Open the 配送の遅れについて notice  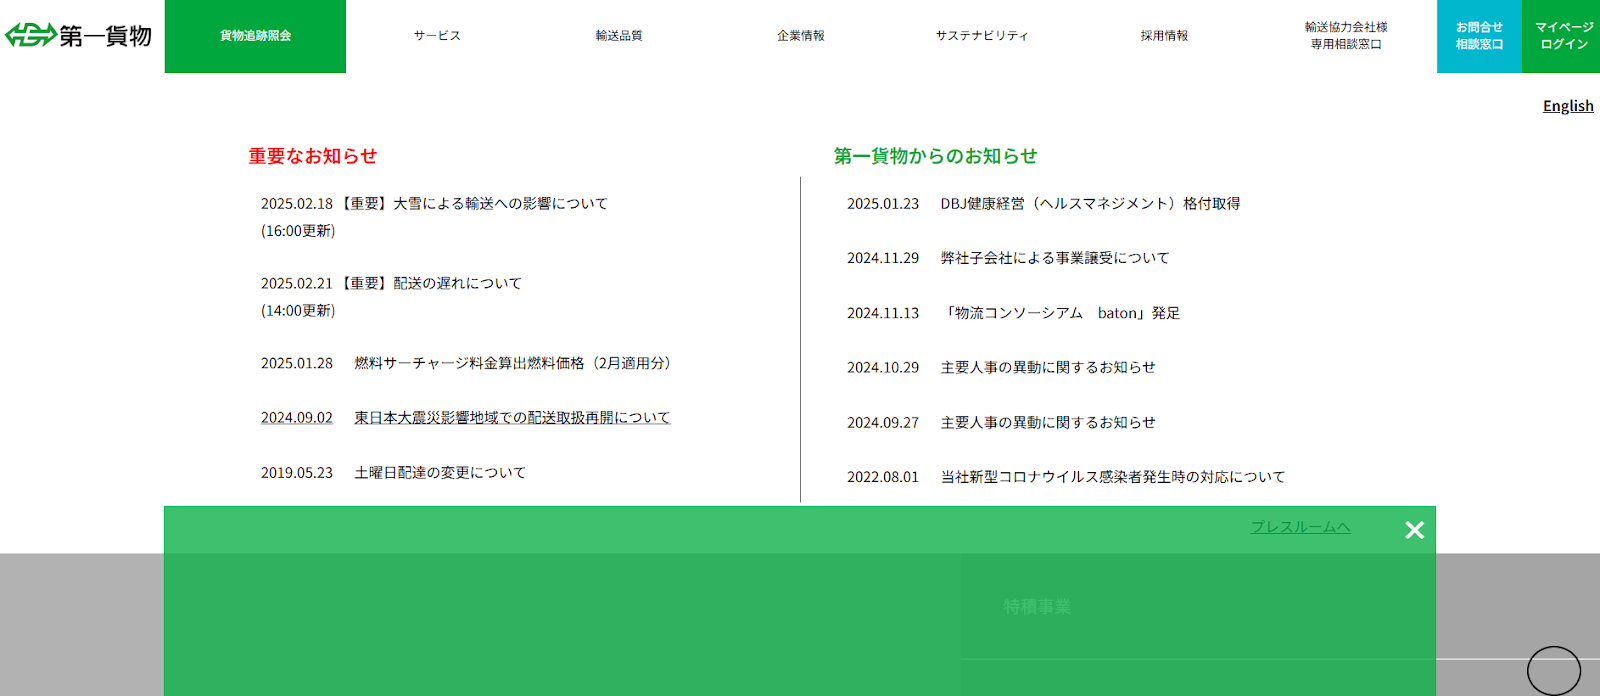coord(391,297)
